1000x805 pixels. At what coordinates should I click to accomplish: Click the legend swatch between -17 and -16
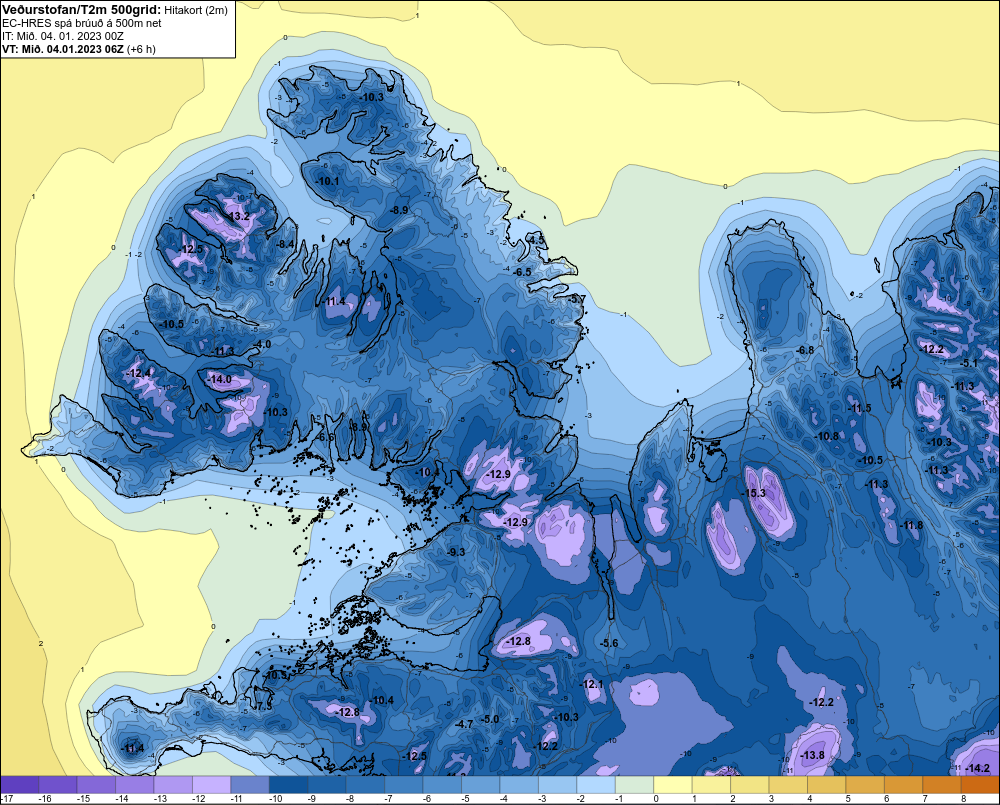20,784
